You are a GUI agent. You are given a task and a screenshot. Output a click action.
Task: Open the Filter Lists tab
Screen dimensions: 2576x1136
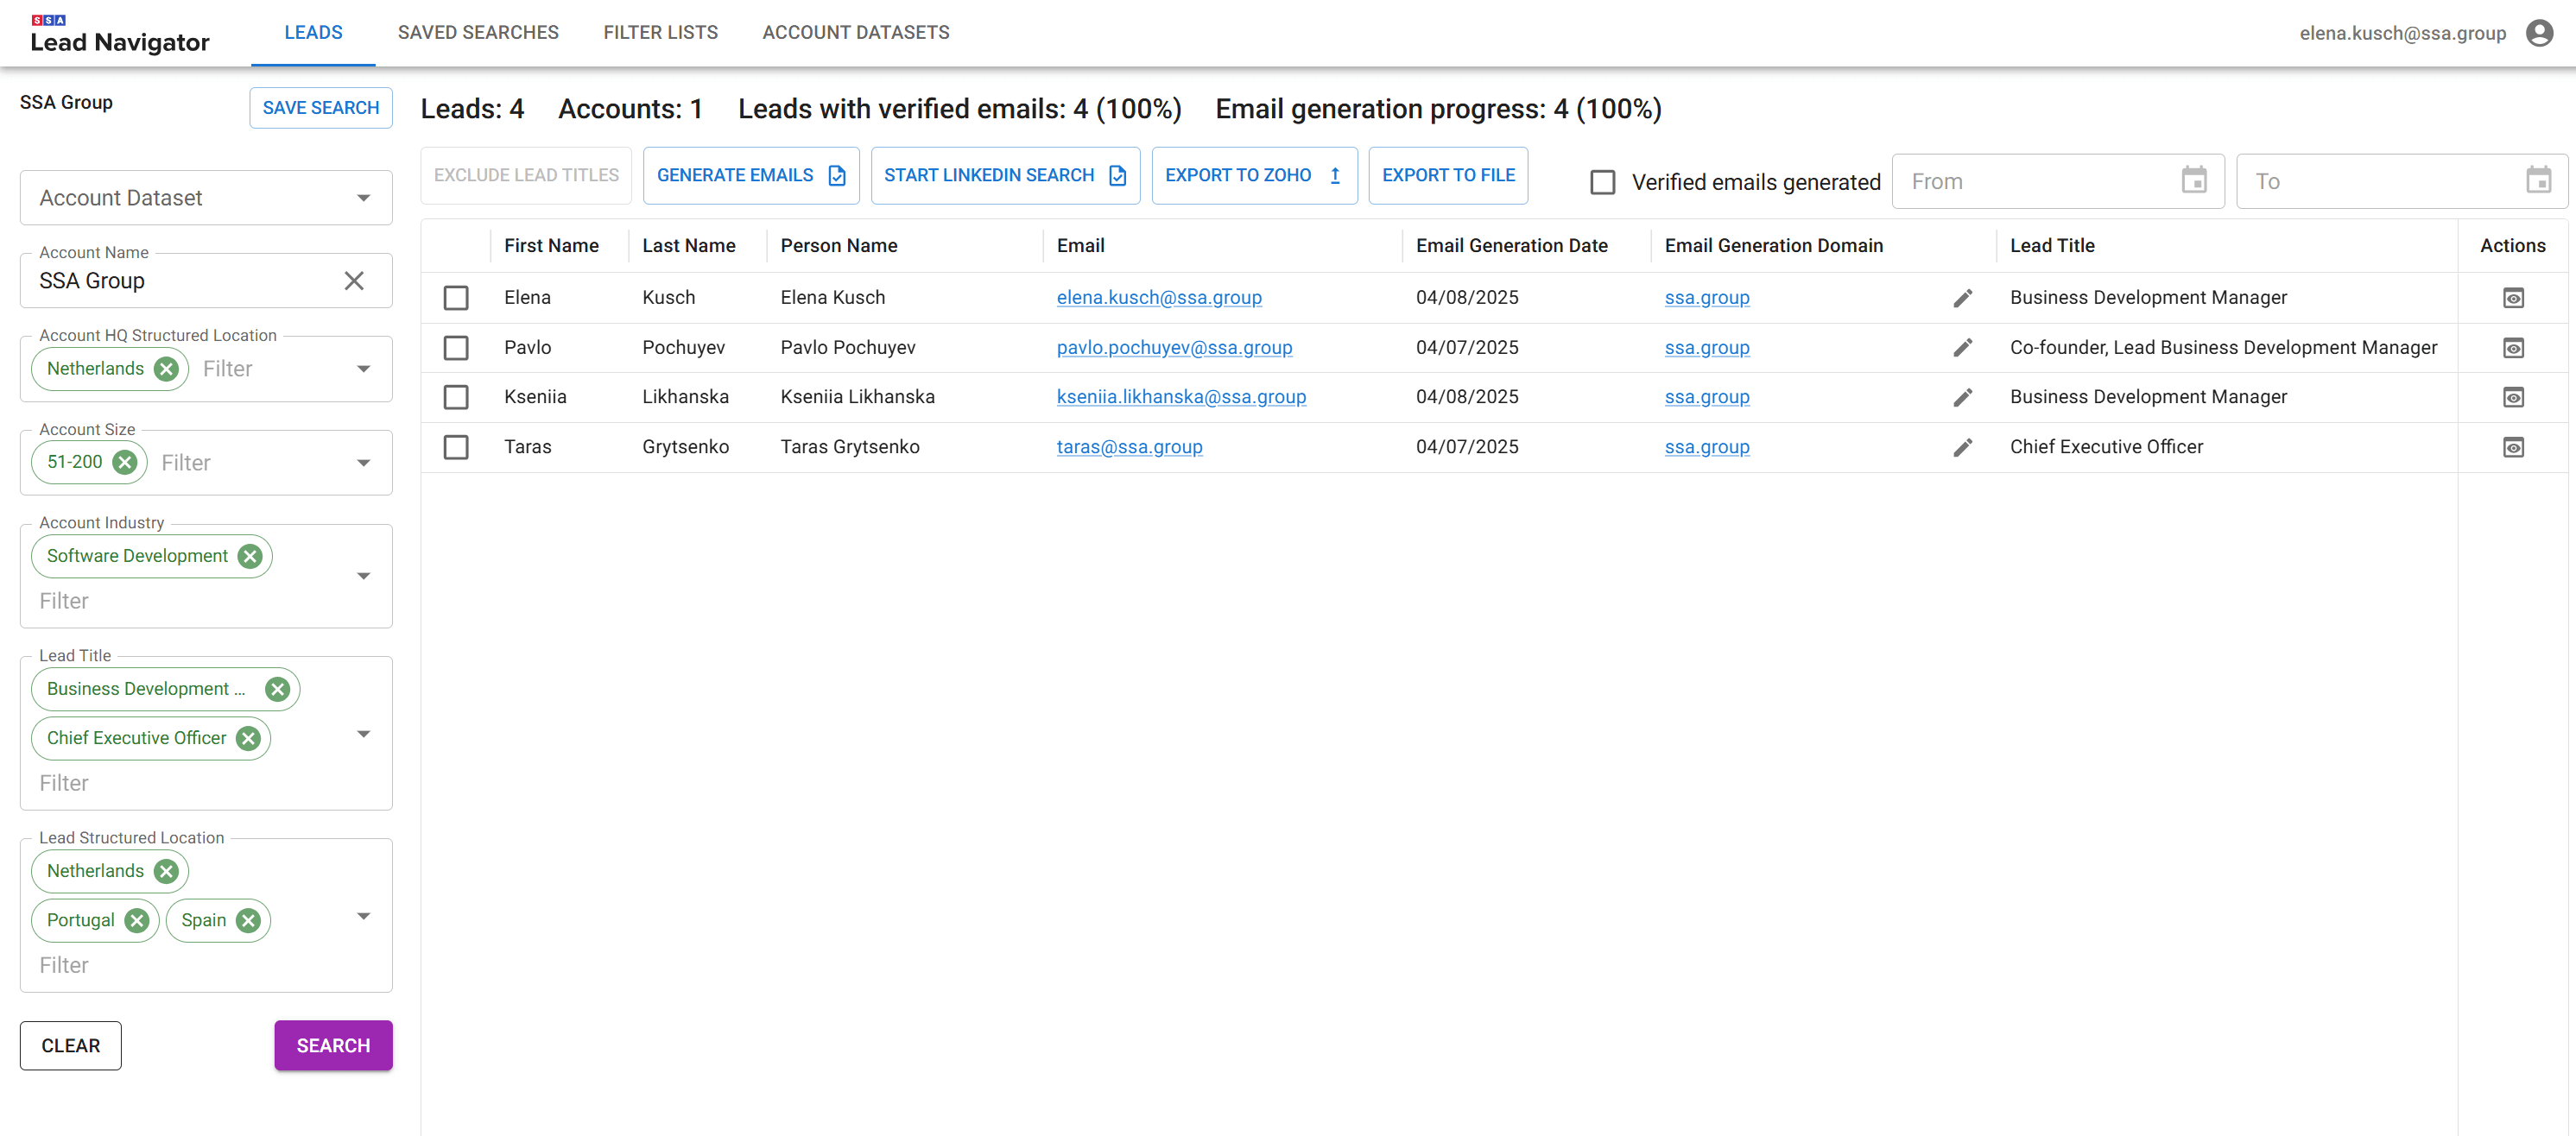[x=660, y=33]
